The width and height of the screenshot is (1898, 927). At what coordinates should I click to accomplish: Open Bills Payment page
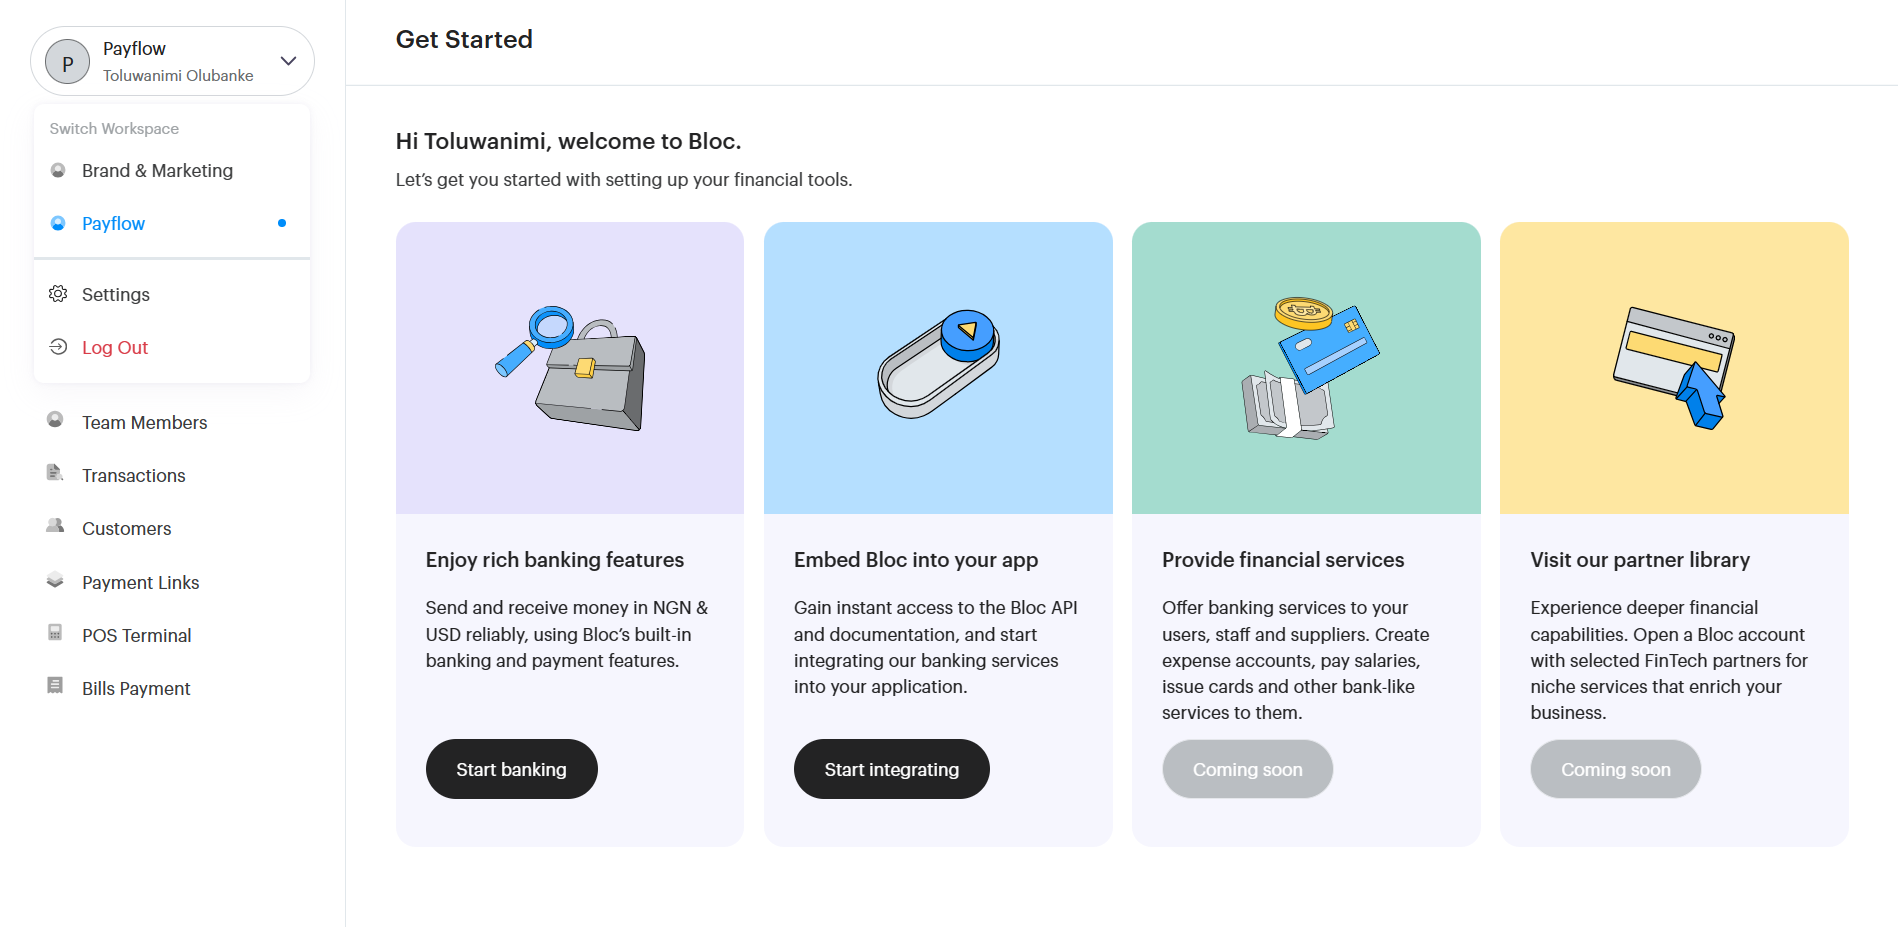tap(136, 689)
